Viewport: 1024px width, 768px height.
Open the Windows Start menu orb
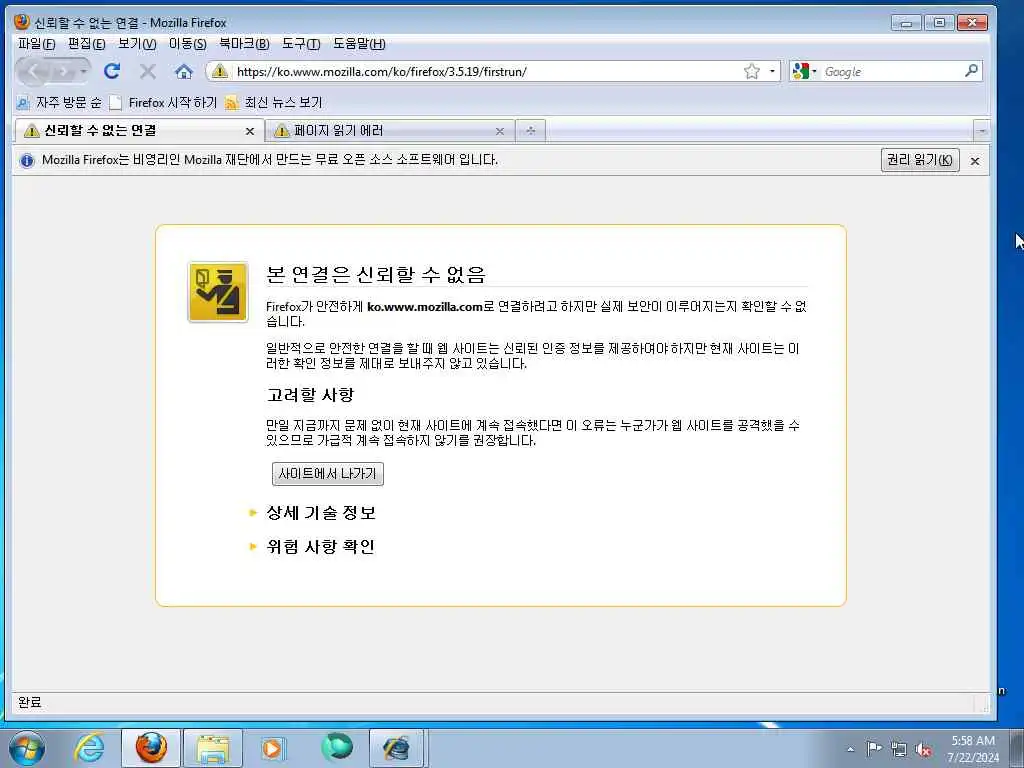27,748
